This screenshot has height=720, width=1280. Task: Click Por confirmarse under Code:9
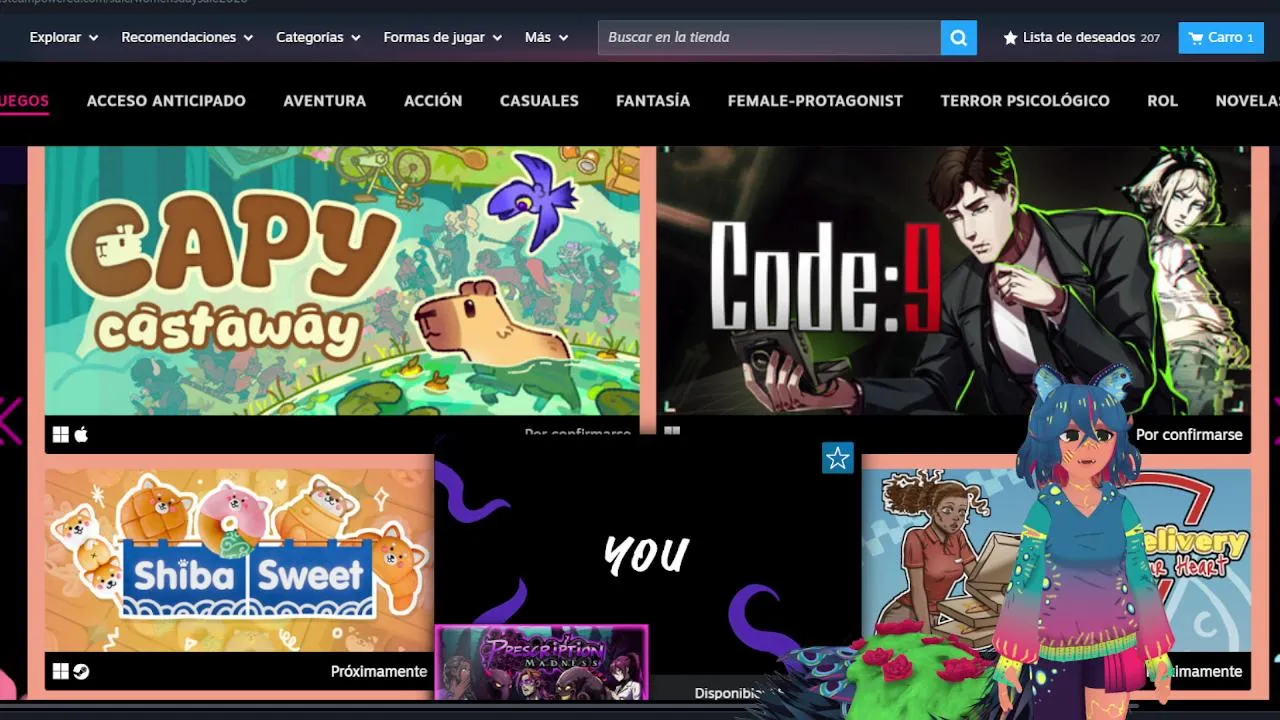[x=1189, y=435]
